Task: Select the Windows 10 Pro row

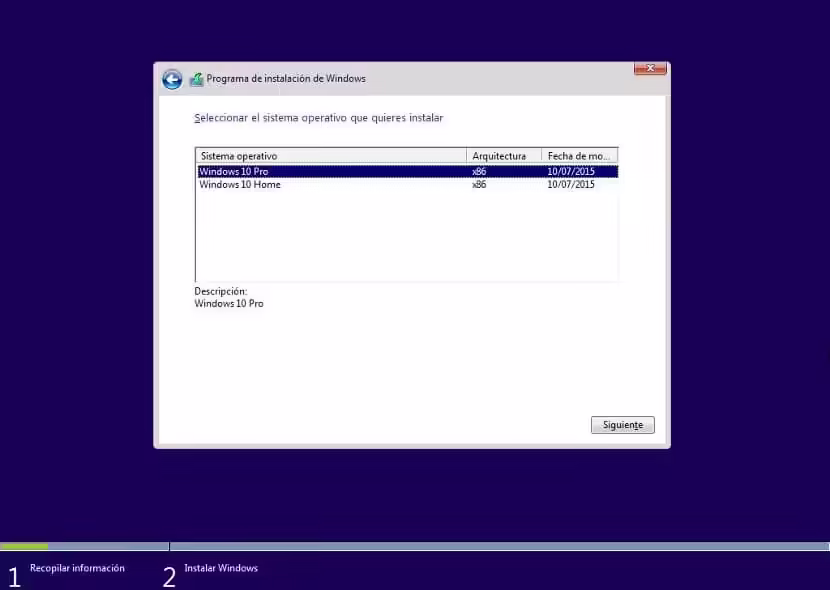Action: tap(408, 171)
